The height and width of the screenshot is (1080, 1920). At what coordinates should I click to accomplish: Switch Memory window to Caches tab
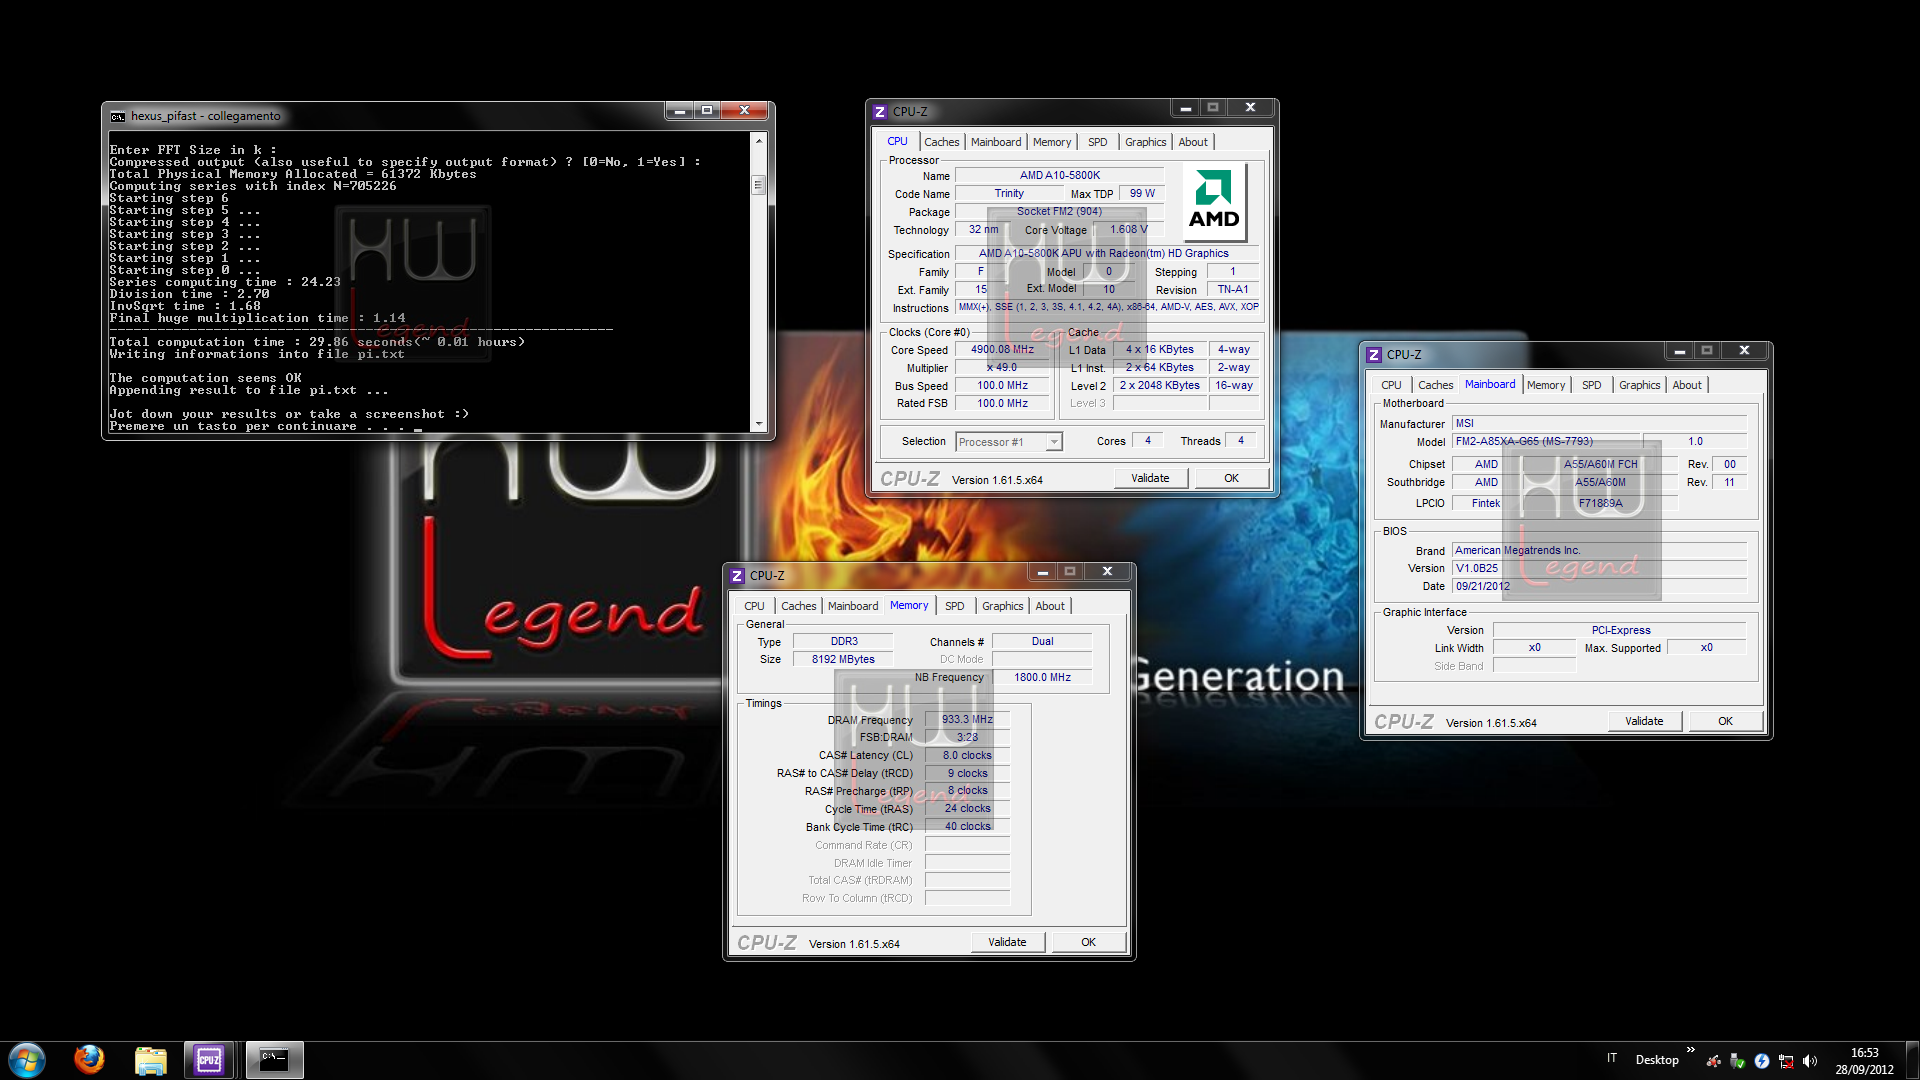click(798, 606)
